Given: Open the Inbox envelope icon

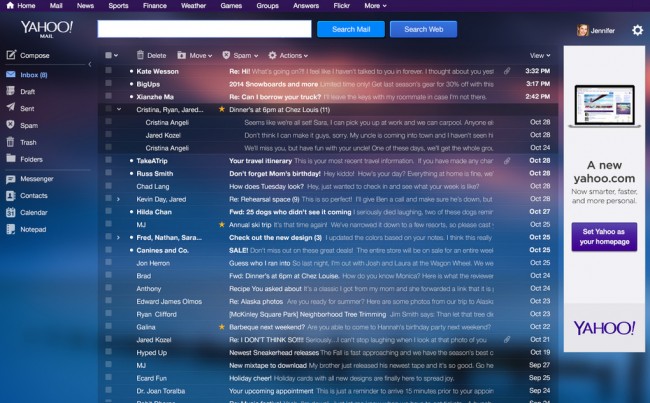Looking at the screenshot, I should tap(11, 75).
